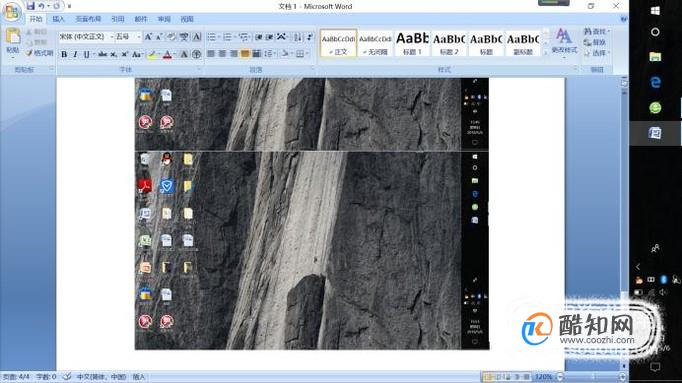The height and width of the screenshot is (383, 682).
Task: Toggle strikethrough formatting
Action: click(x=103, y=54)
